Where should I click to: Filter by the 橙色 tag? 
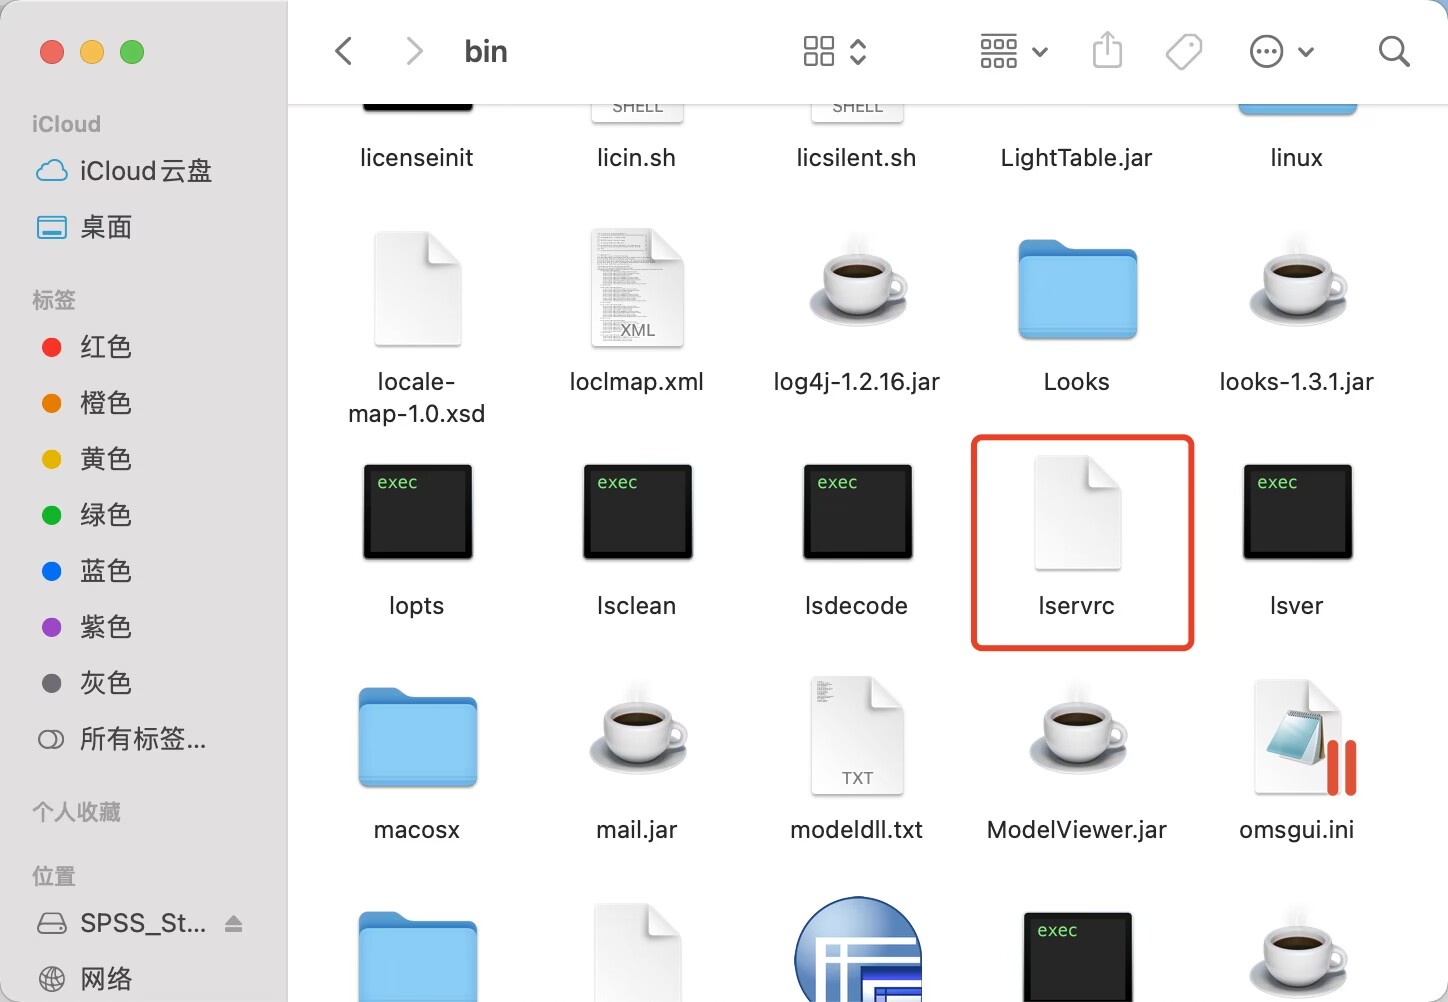(x=86, y=403)
